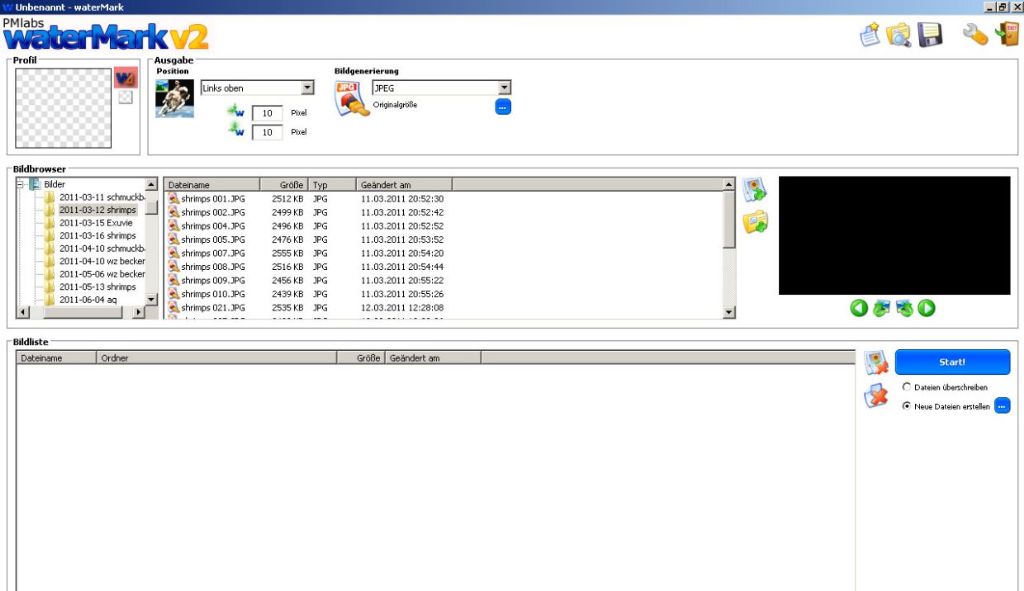Open the 'Links oben' position dropdown
1024x591 pixels.
pyautogui.click(x=307, y=88)
